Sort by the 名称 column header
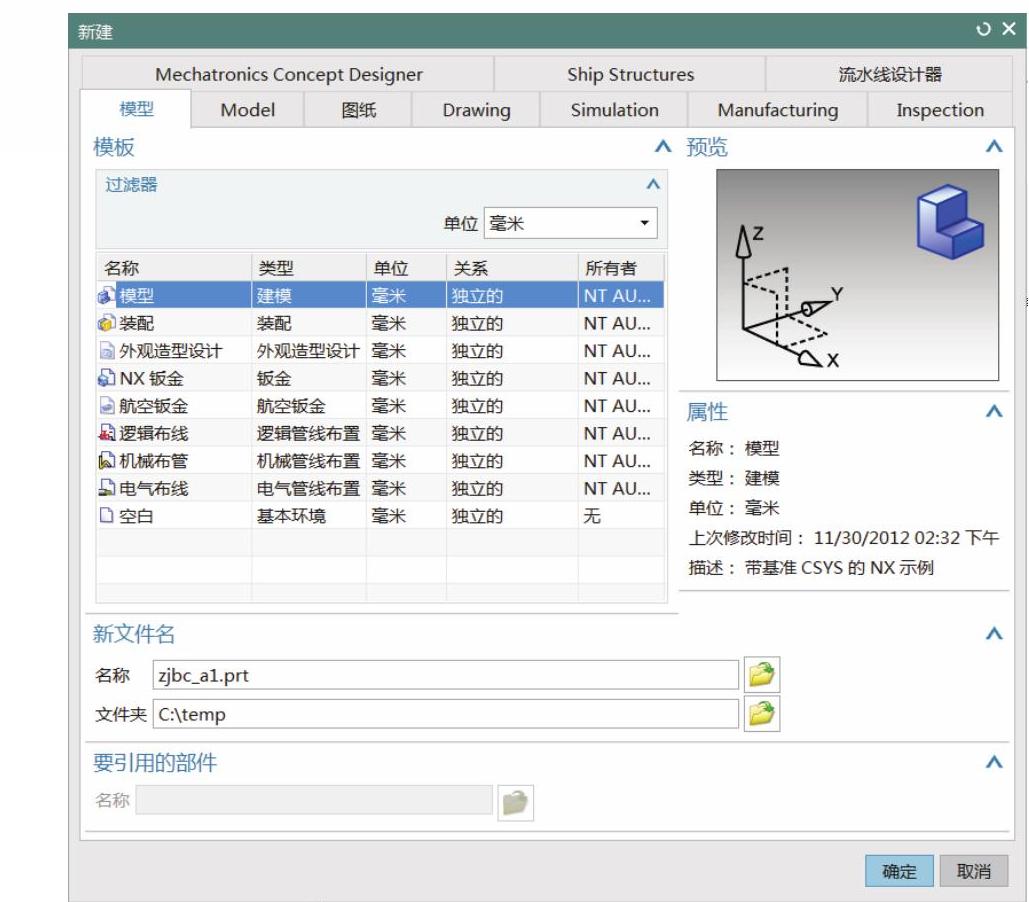Viewport: 1029px width, 902px height. (x=174, y=268)
